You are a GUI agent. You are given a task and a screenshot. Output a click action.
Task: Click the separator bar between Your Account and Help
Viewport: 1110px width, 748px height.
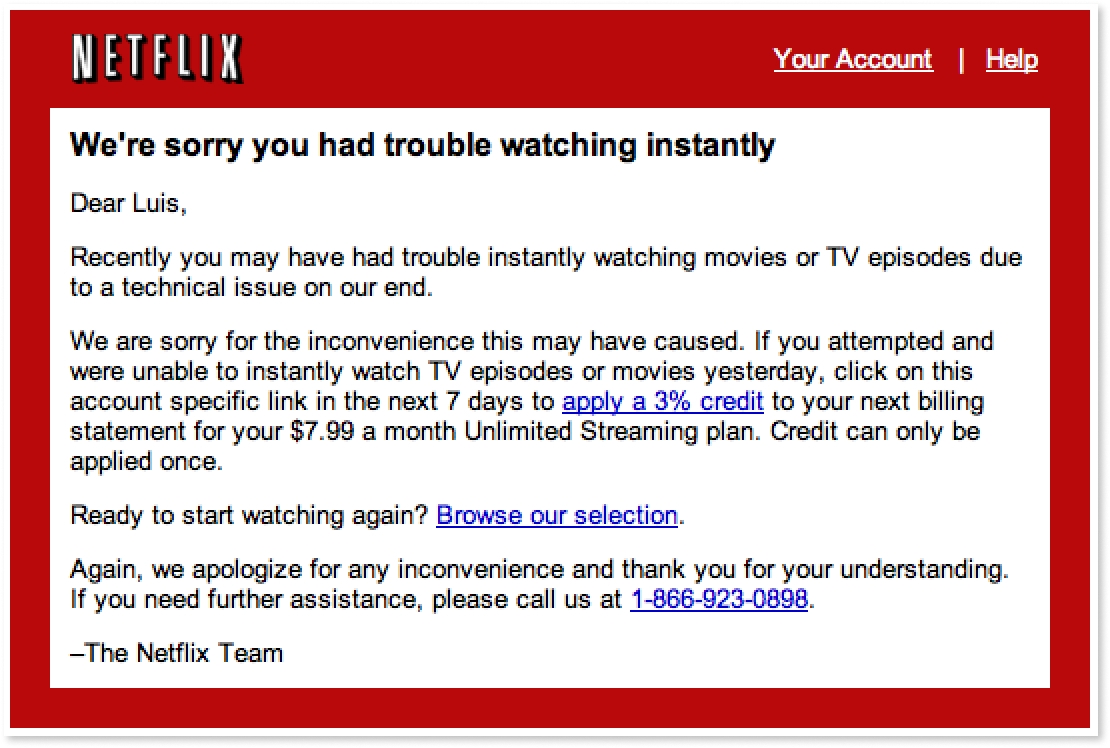point(961,60)
